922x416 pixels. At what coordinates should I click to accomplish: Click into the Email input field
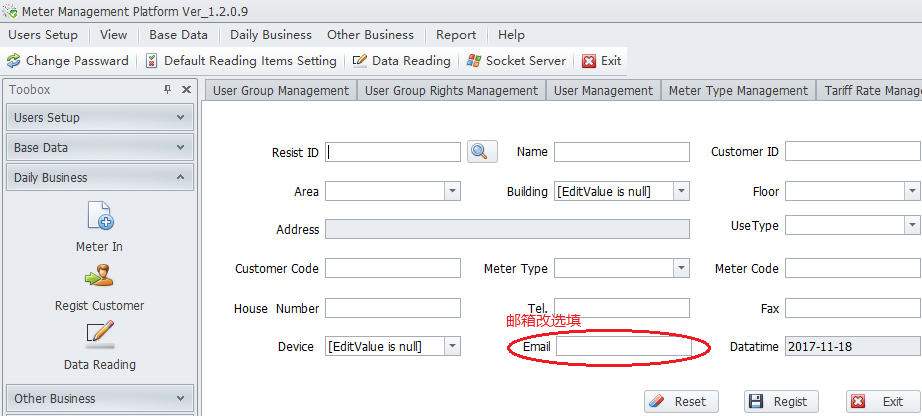point(620,347)
